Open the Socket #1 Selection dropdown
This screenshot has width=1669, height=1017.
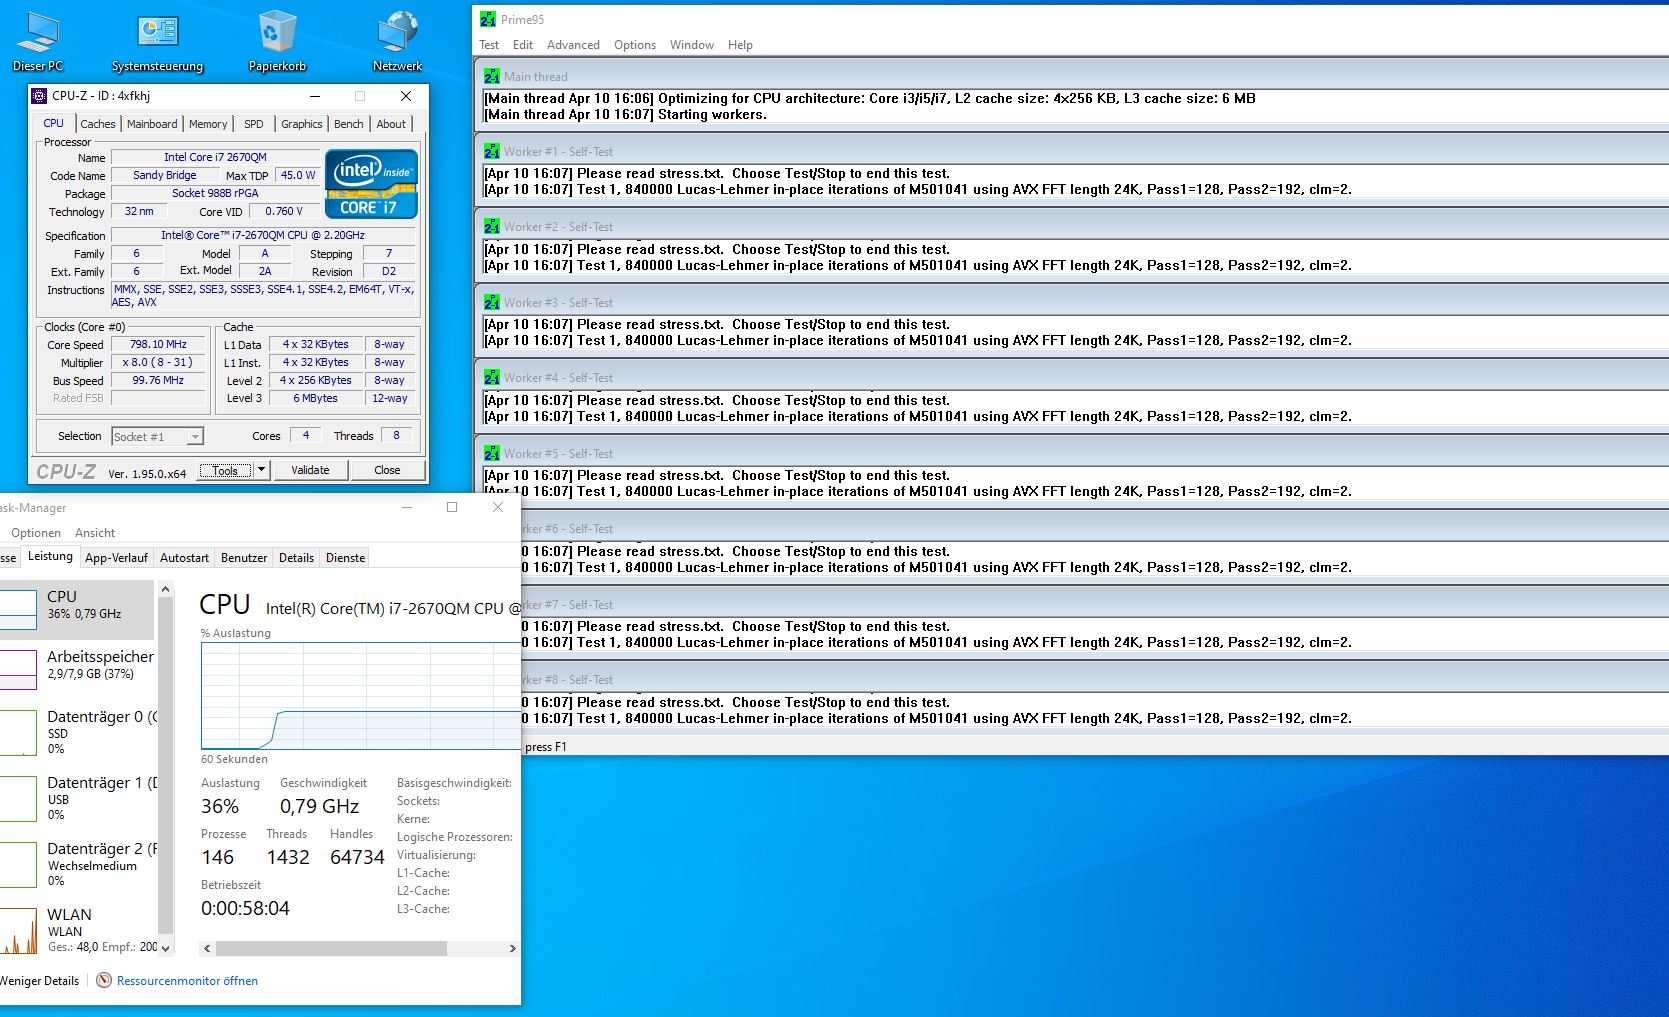(157, 436)
